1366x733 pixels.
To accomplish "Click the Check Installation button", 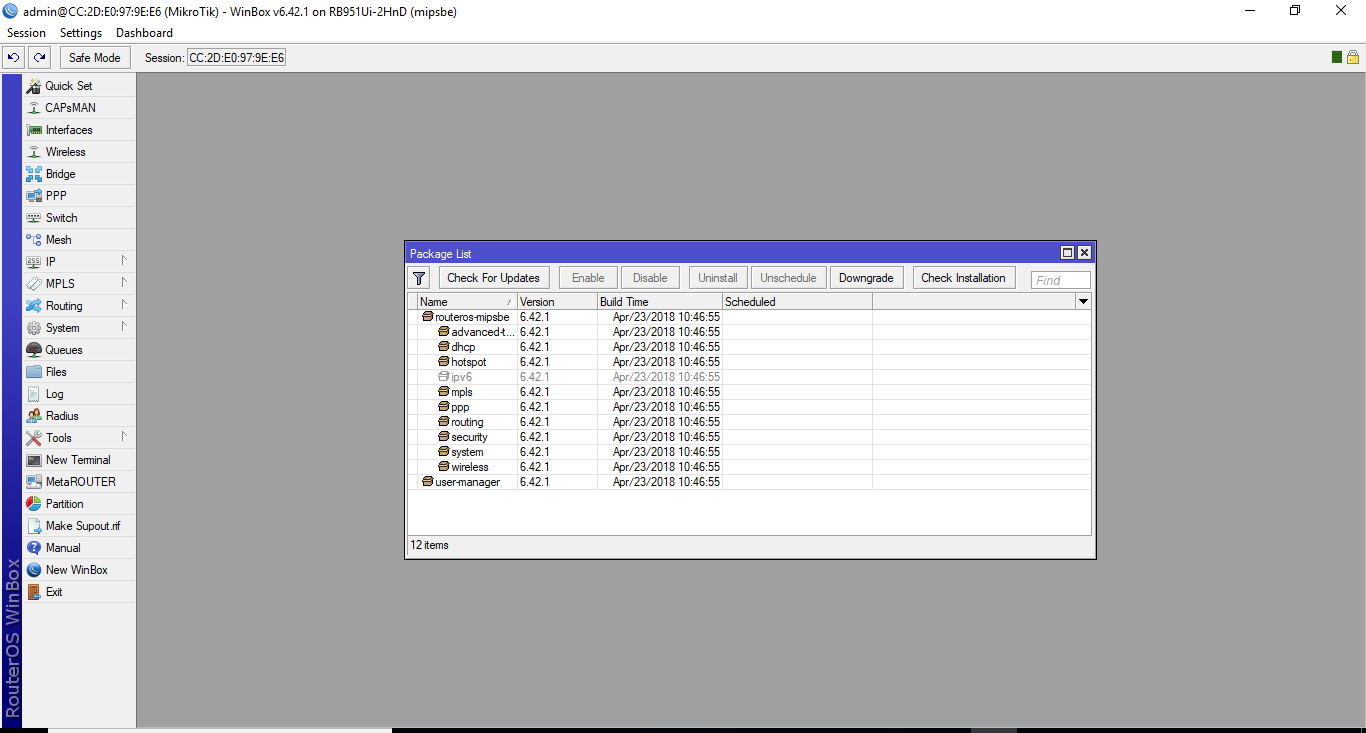I will [964, 278].
